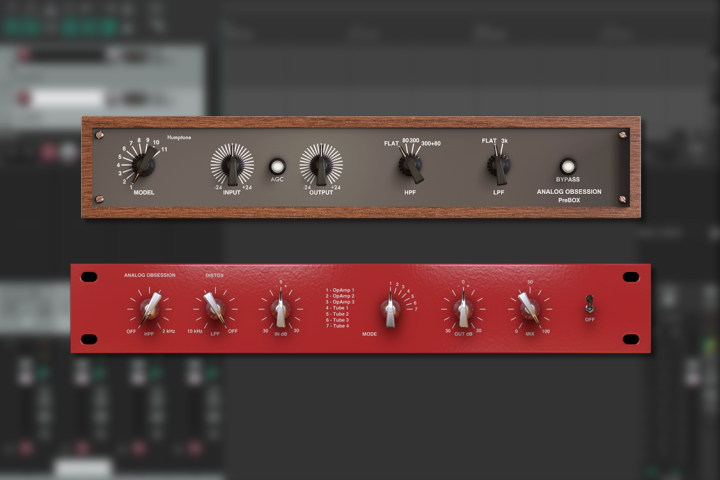Click the INPUT gain knob on PreBOX
This screenshot has height=480, width=720.
(232, 166)
